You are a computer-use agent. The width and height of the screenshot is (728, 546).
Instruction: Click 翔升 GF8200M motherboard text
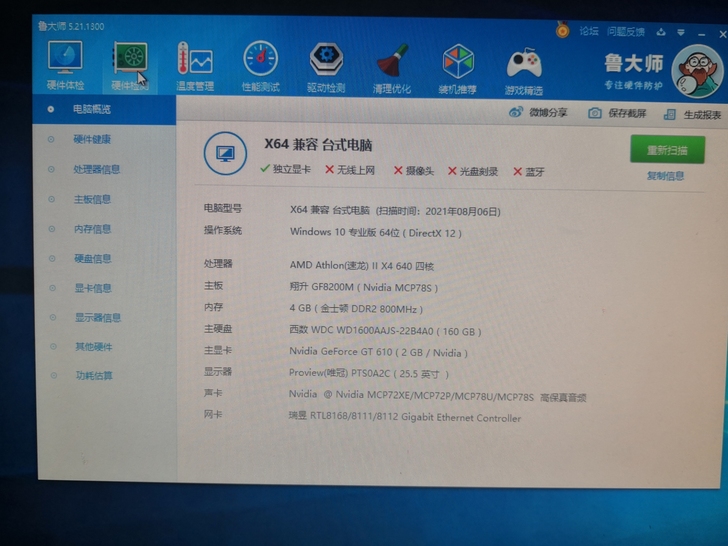[364, 287]
